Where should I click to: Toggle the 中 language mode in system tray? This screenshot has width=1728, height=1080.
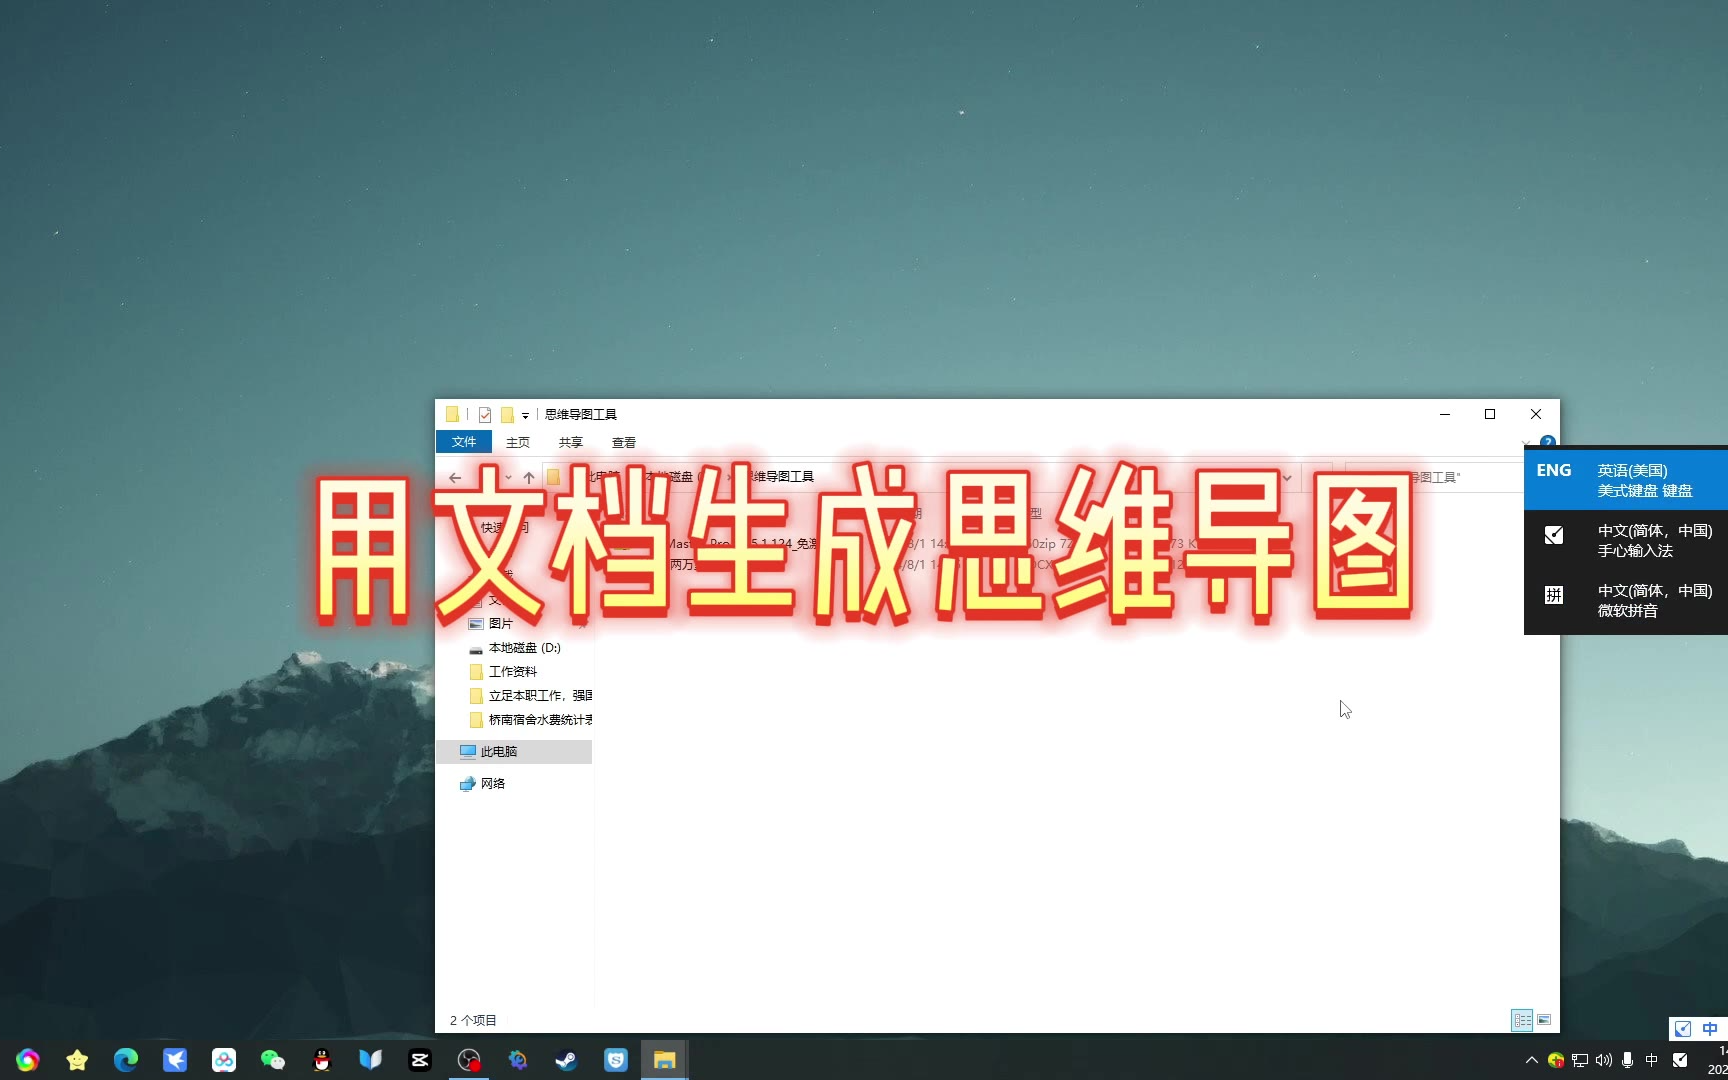[x=1652, y=1060]
